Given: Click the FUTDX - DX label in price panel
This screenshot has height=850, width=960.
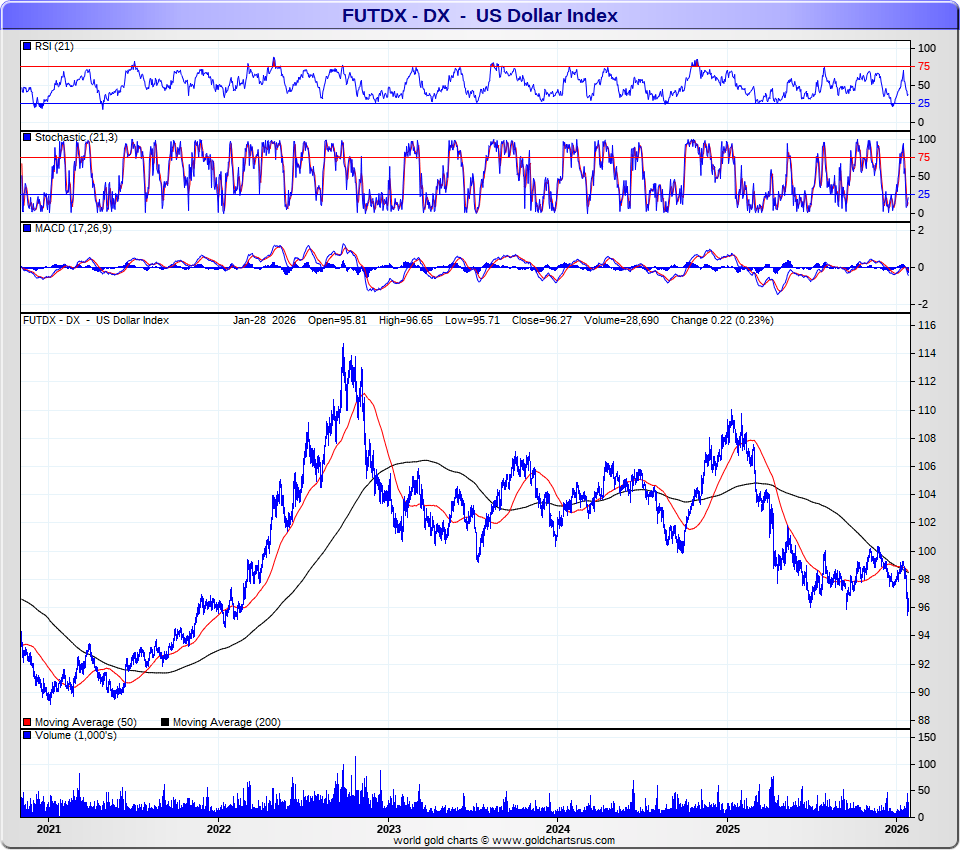Looking at the screenshot, I should [51, 320].
